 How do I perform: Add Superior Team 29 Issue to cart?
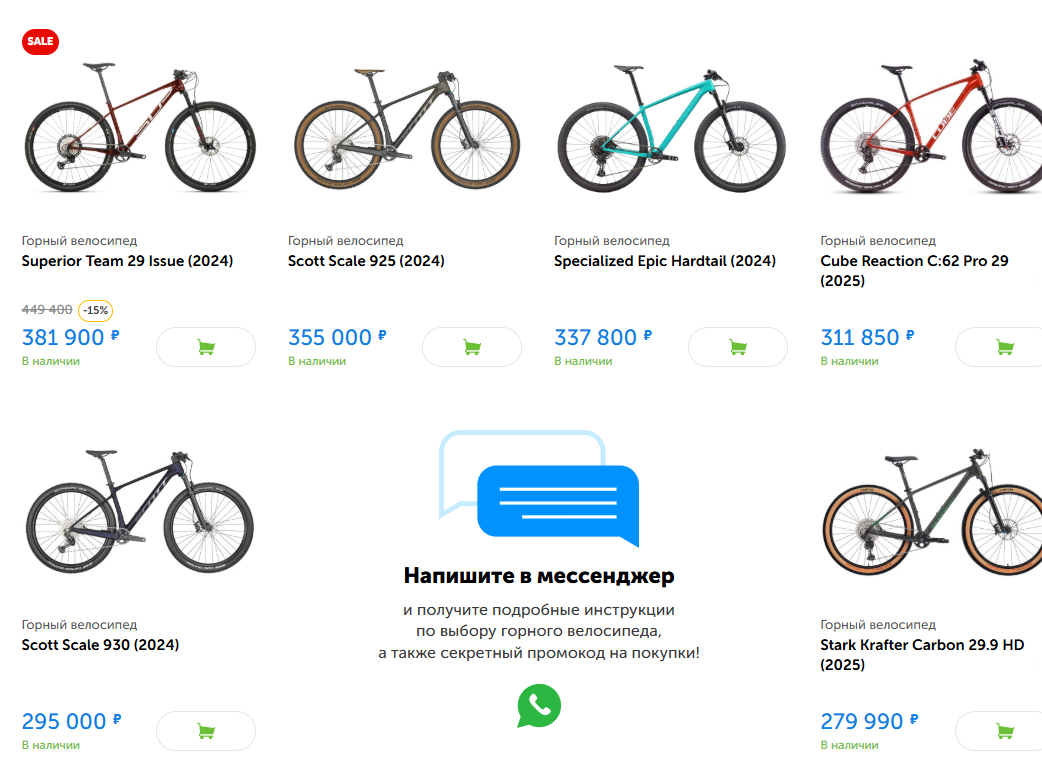206,347
